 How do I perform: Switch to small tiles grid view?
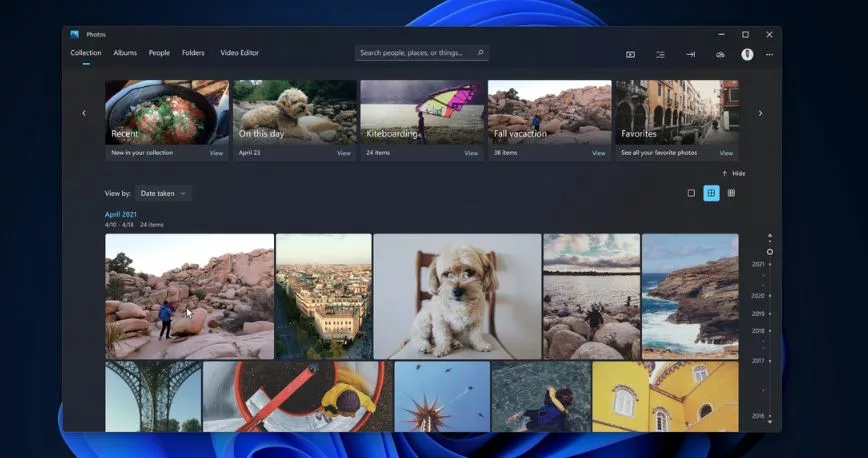(731, 193)
